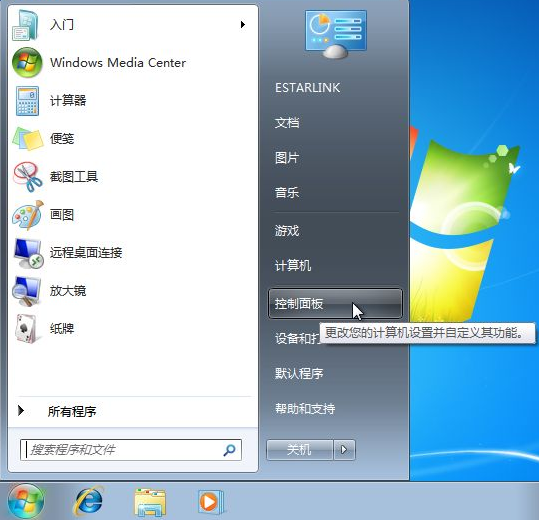Open Windows Media Player from taskbar
The width and height of the screenshot is (539, 520).
point(211,502)
